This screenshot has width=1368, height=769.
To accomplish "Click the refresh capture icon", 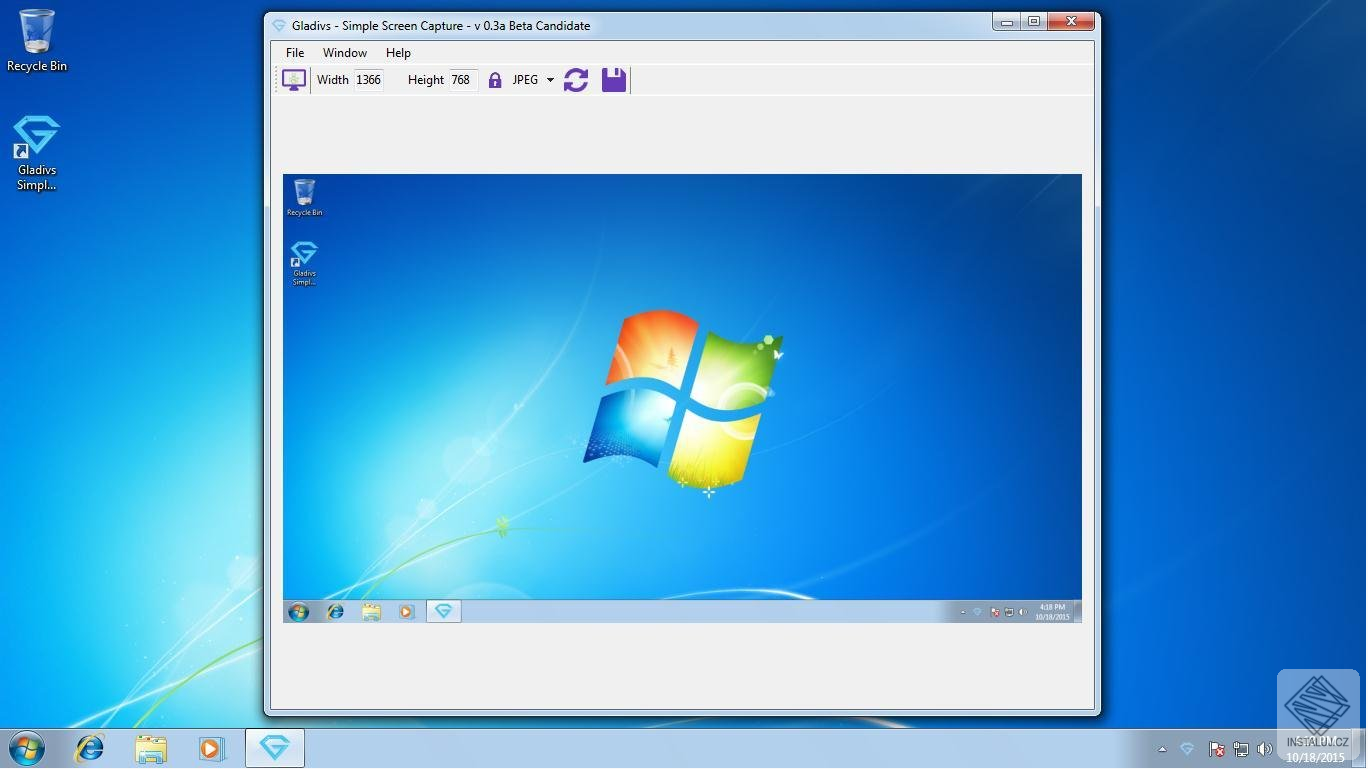I will (x=576, y=79).
